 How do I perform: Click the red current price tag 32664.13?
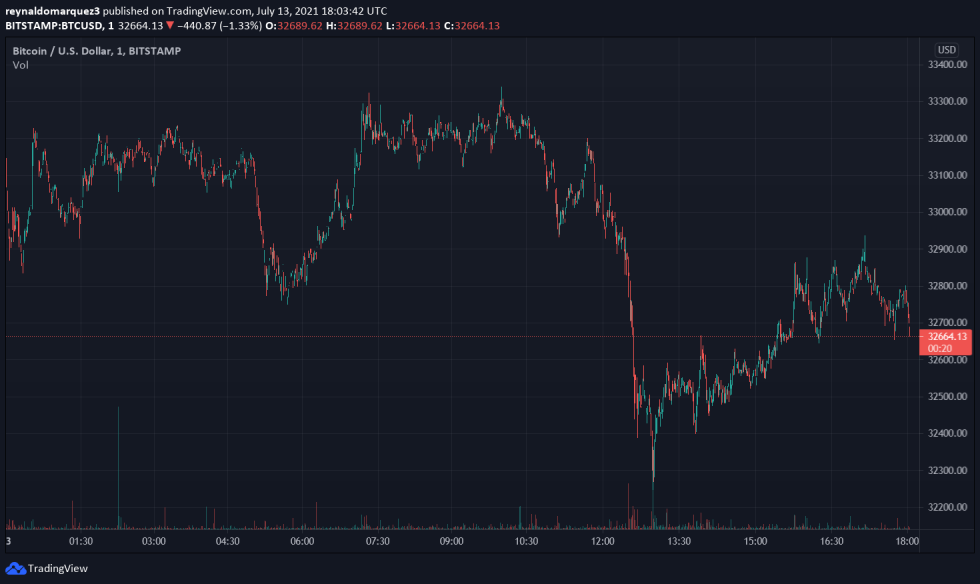click(x=947, y=337)
